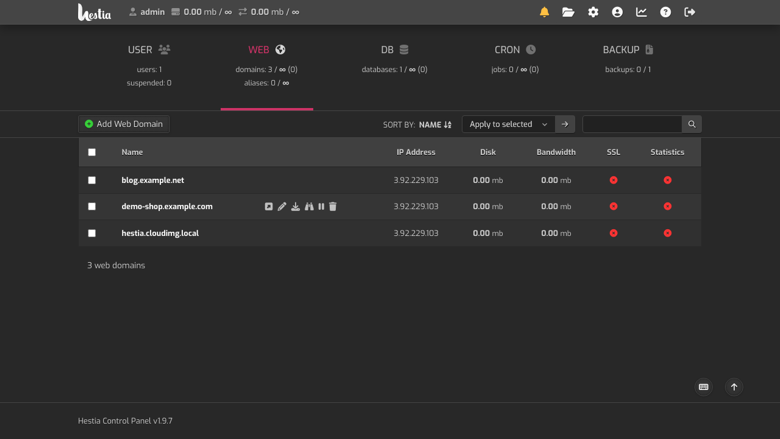Click the Disk column header
This screenshot has width=780, height=439.
488,152
